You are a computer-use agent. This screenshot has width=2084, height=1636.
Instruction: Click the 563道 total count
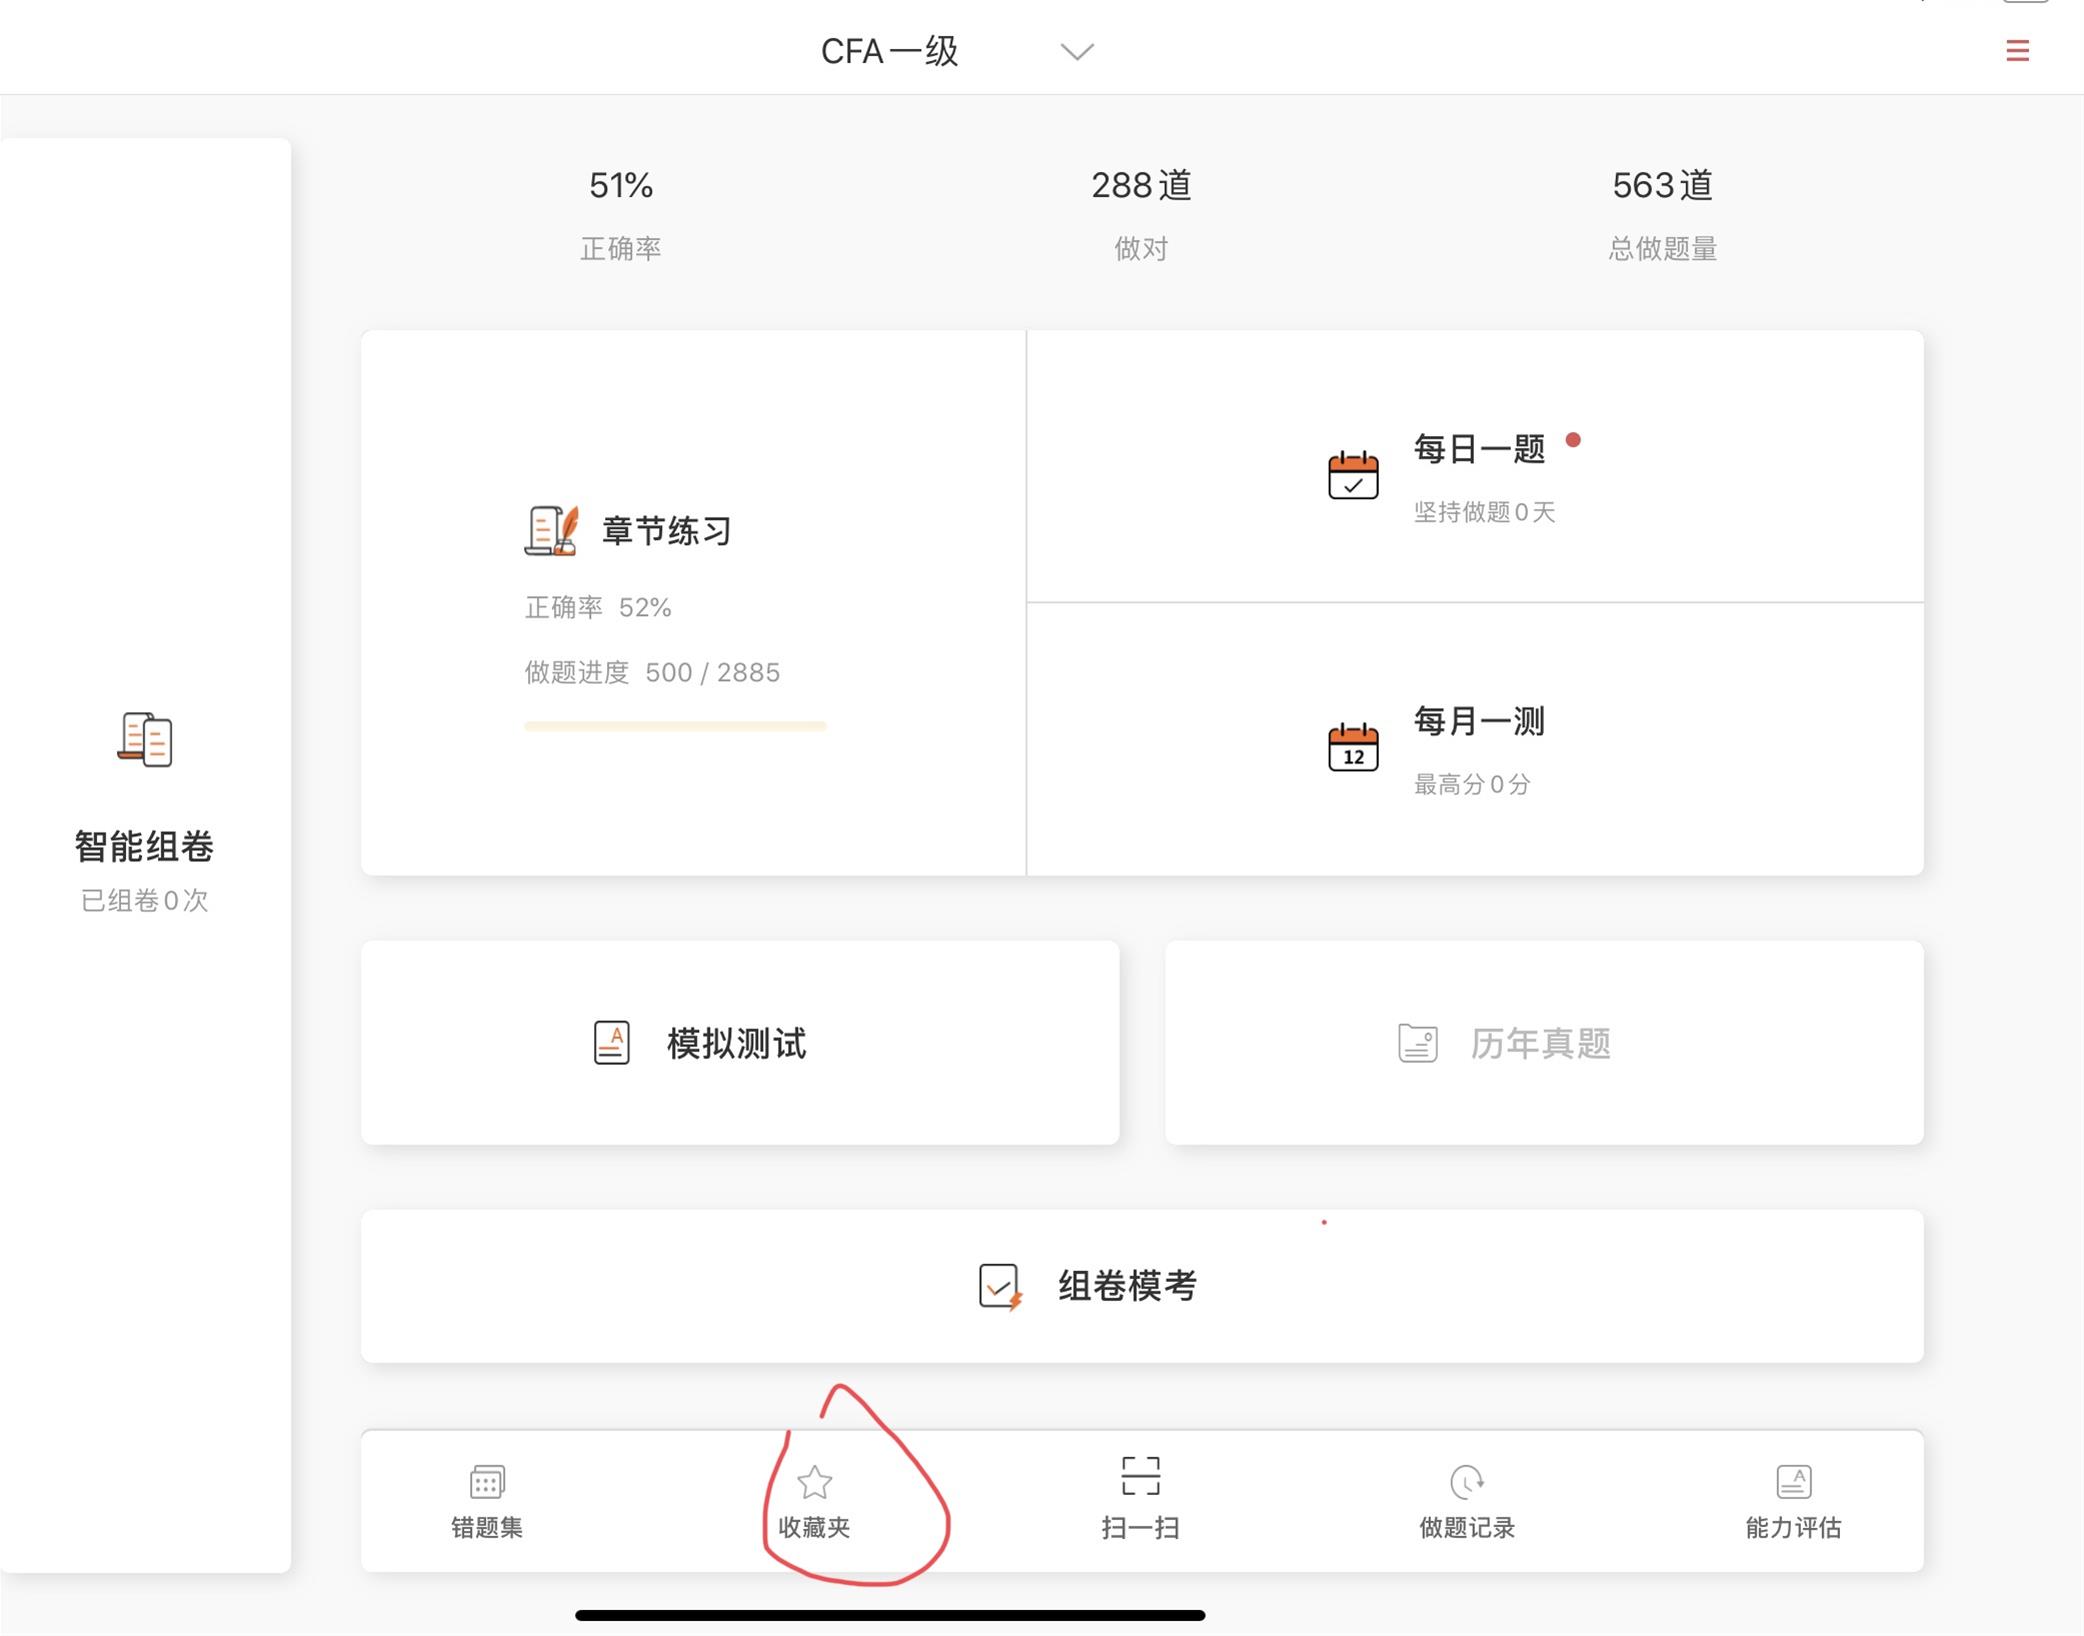tap(1662, 185)
